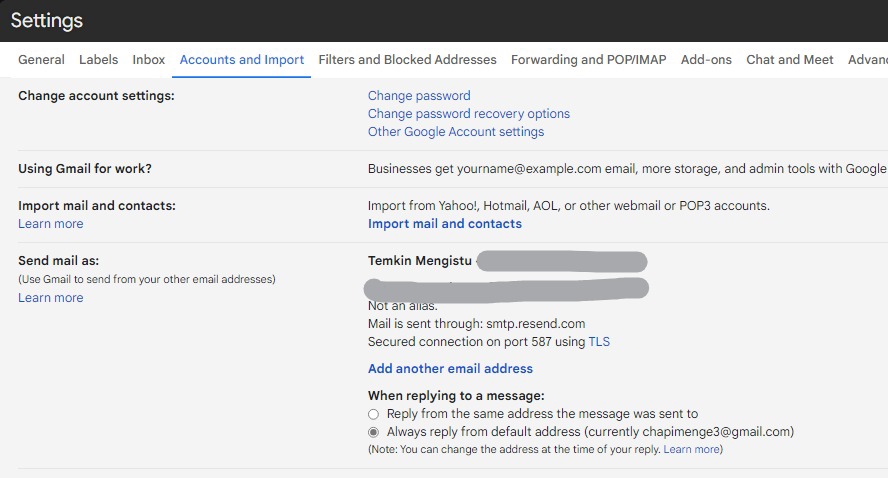888x478 pixels.
Task: Open the TLS link
Action: point(599,342)
